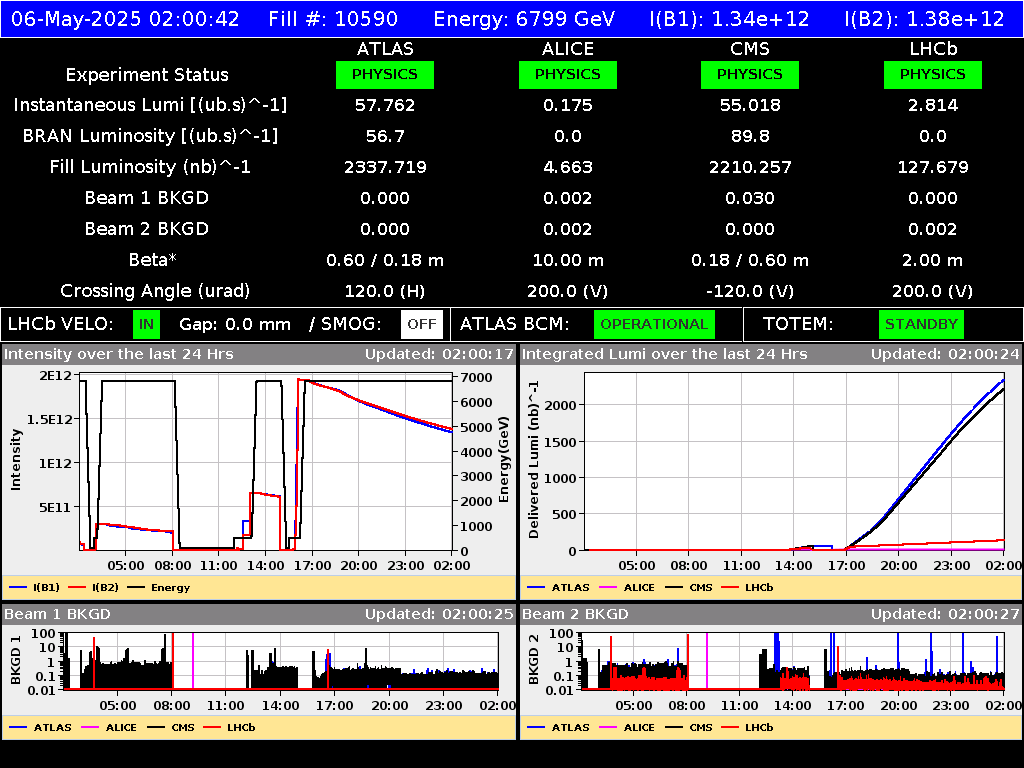This screenshot has width=1024, height=768.
Task: Click the Crossing Angle (urad) label
Action: pyautogui.click(x=155, y=291)
